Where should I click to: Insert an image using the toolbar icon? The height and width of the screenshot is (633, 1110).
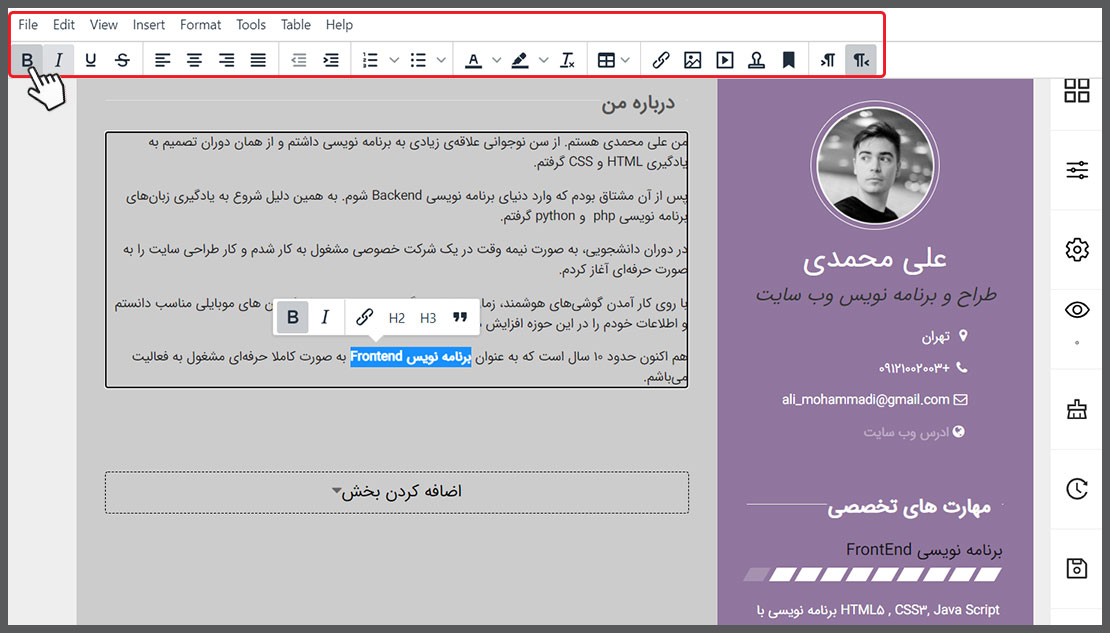click(692, 60)
